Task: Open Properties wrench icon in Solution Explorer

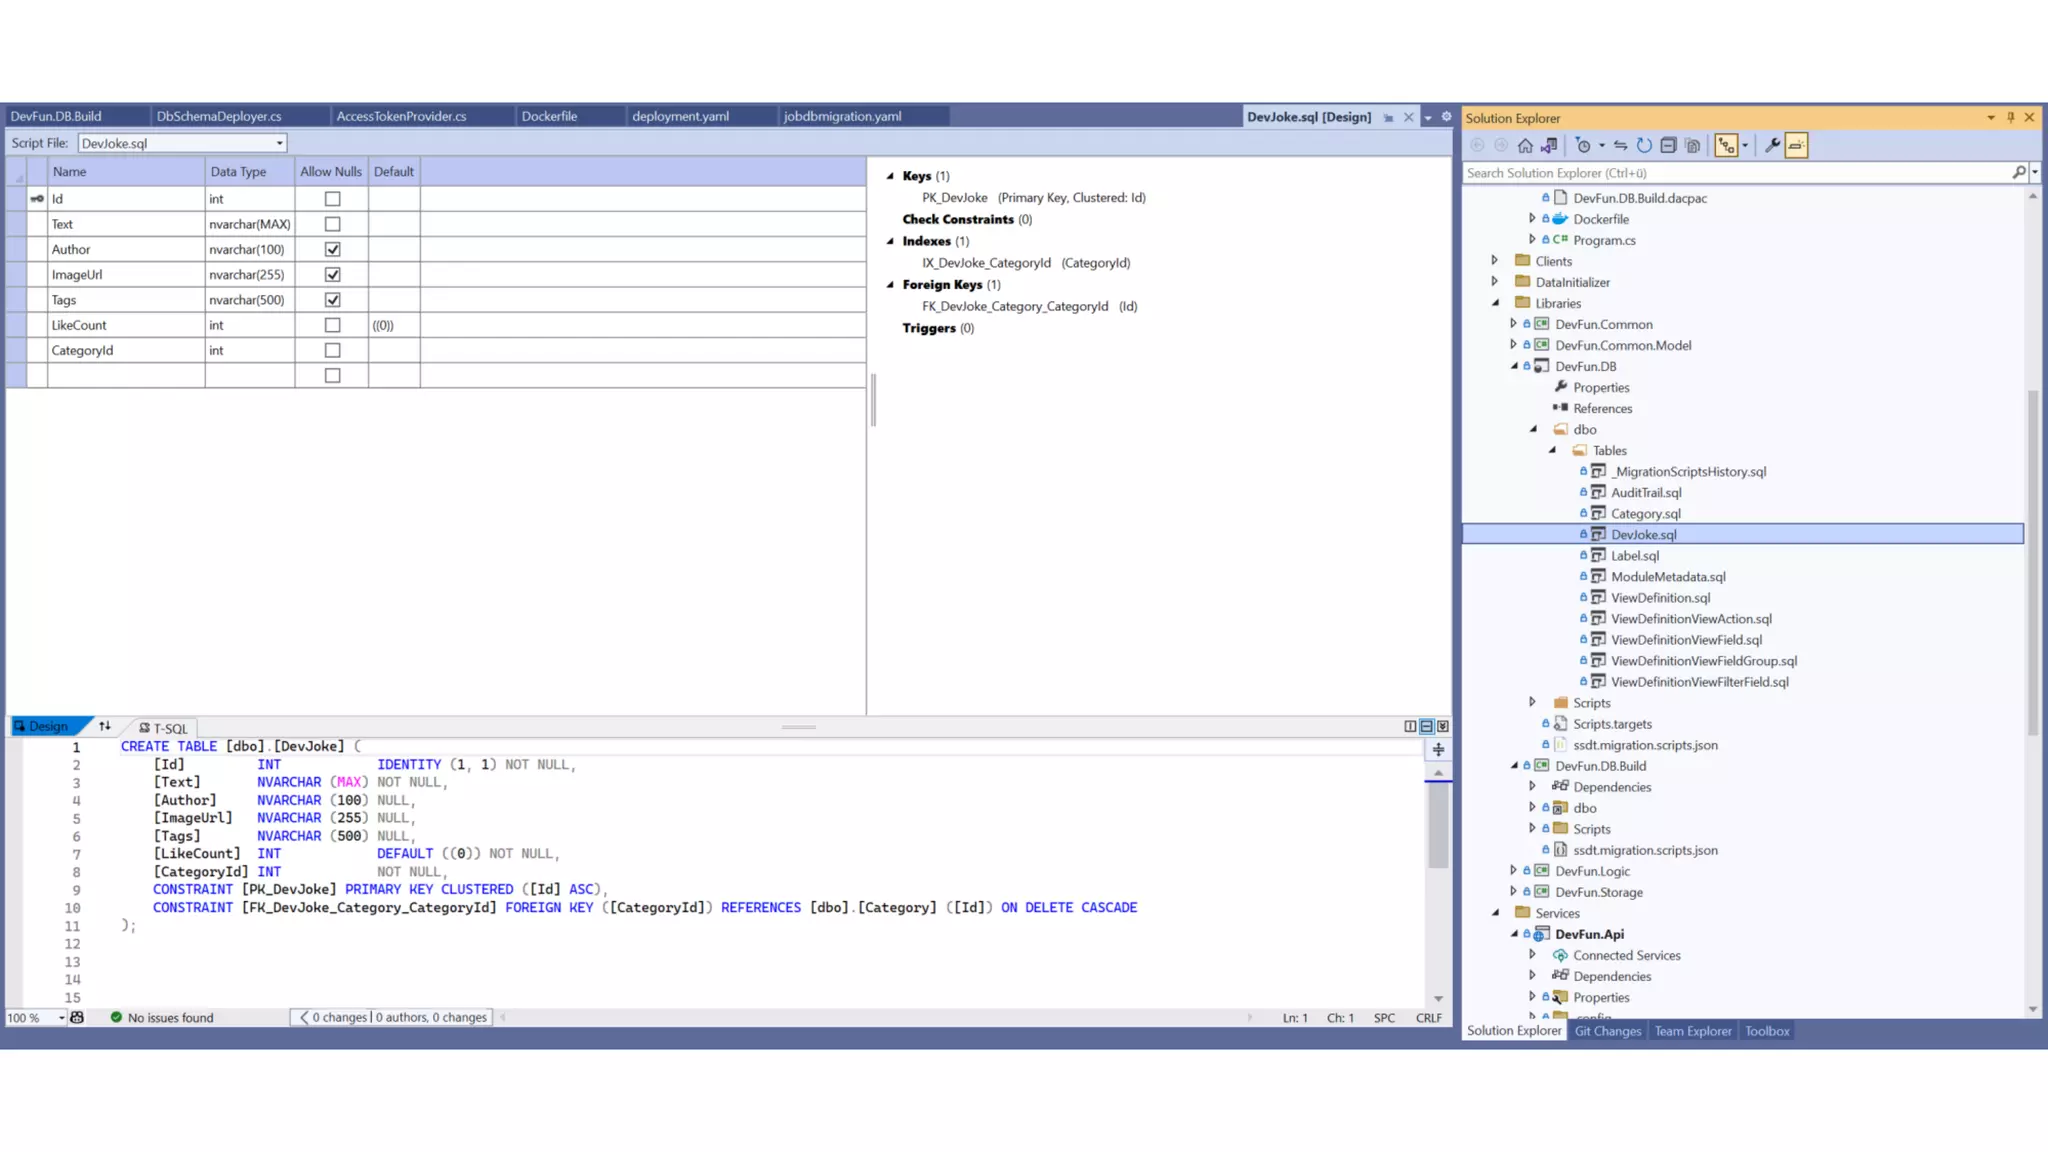Action: [x=1772, y=146]
